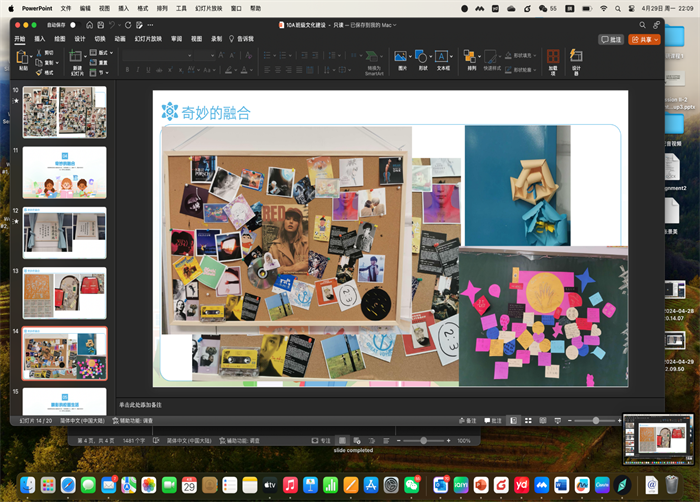Open Finder from the Dock
Image resolution: width=700 pixels, height=502 pixels.
[28, 485]
